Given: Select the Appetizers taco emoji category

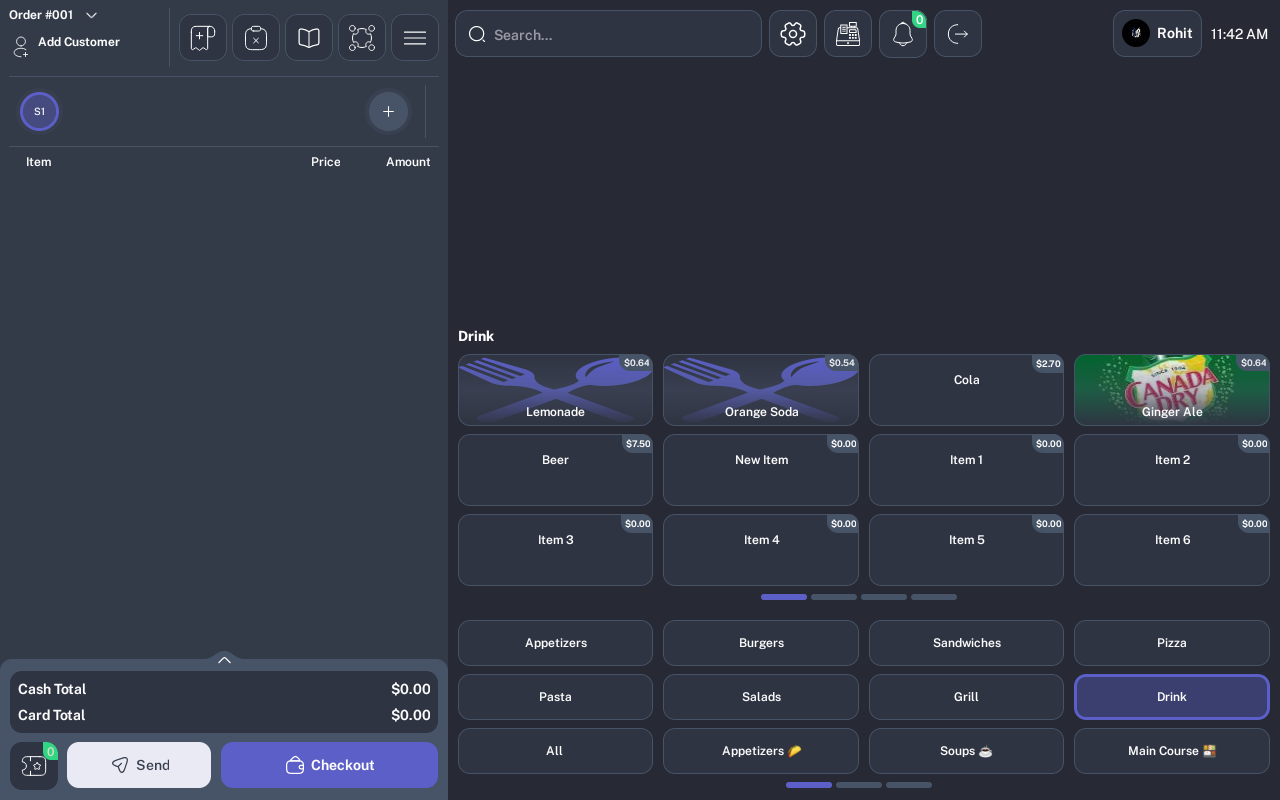Looking at the screenshot, I should (x=761, y=751).
